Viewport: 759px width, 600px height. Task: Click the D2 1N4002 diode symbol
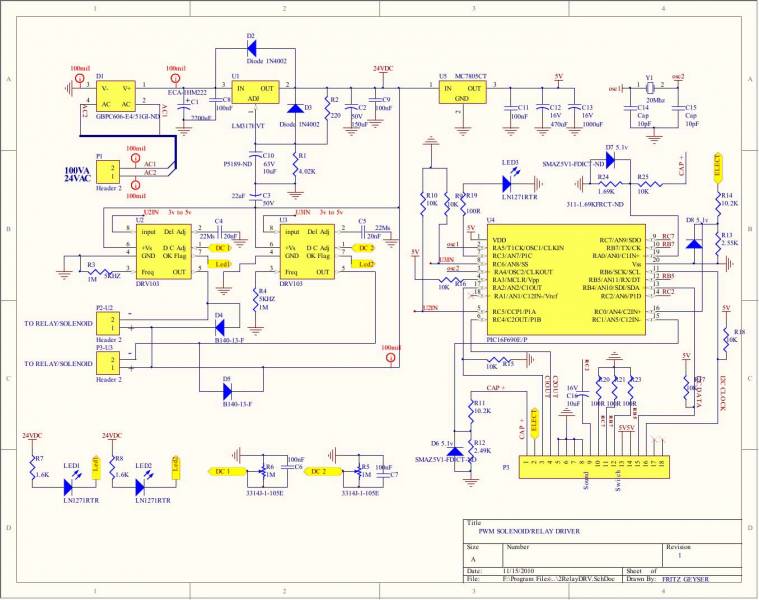[250, 47]
